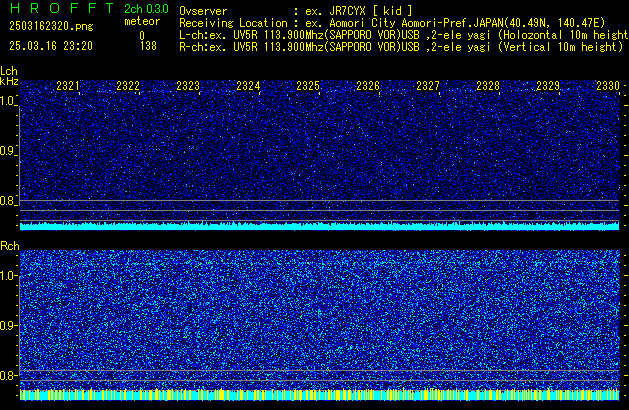Click the Lch 0.8 kHz axis label
629x410 pixels.
[x=8, y=201]
